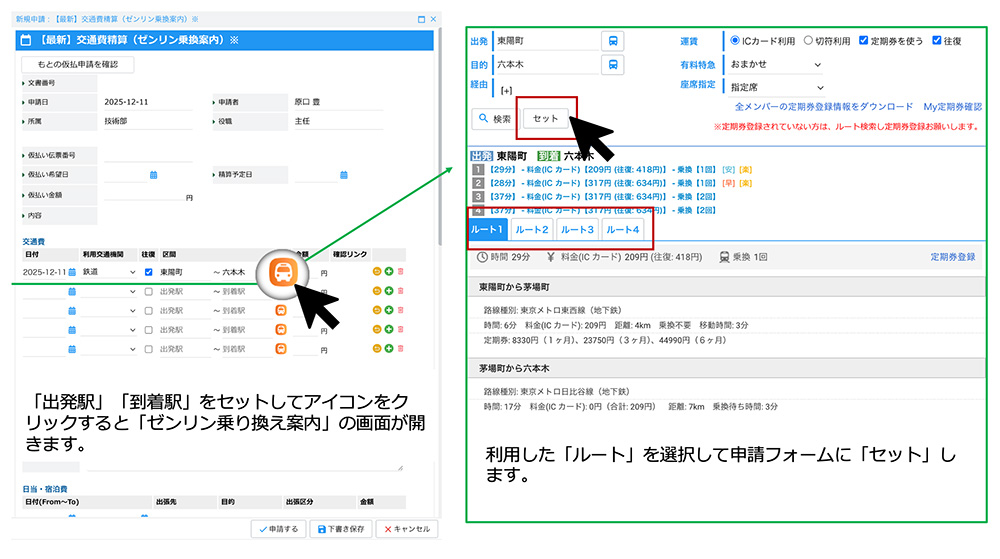
Task: Switch to the ルート2 tab
Action: [x=532, y=230]
